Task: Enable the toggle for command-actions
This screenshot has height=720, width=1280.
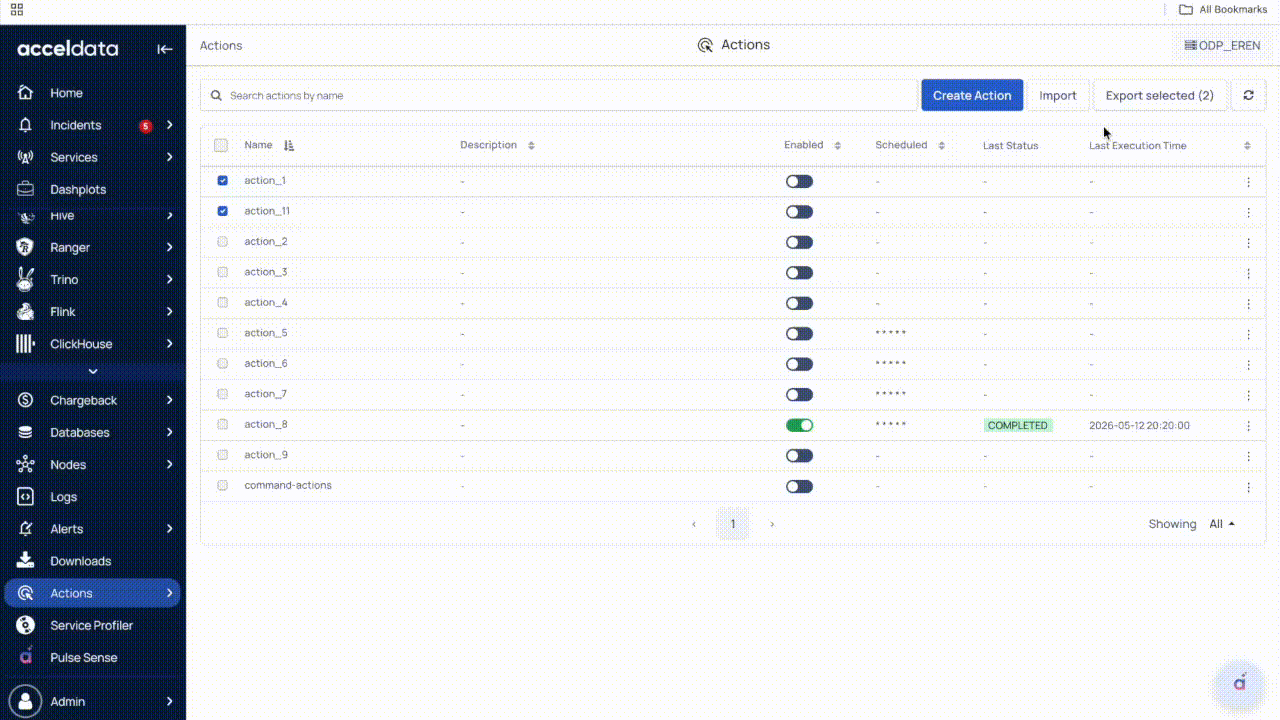Action: [x=799, y=486]
